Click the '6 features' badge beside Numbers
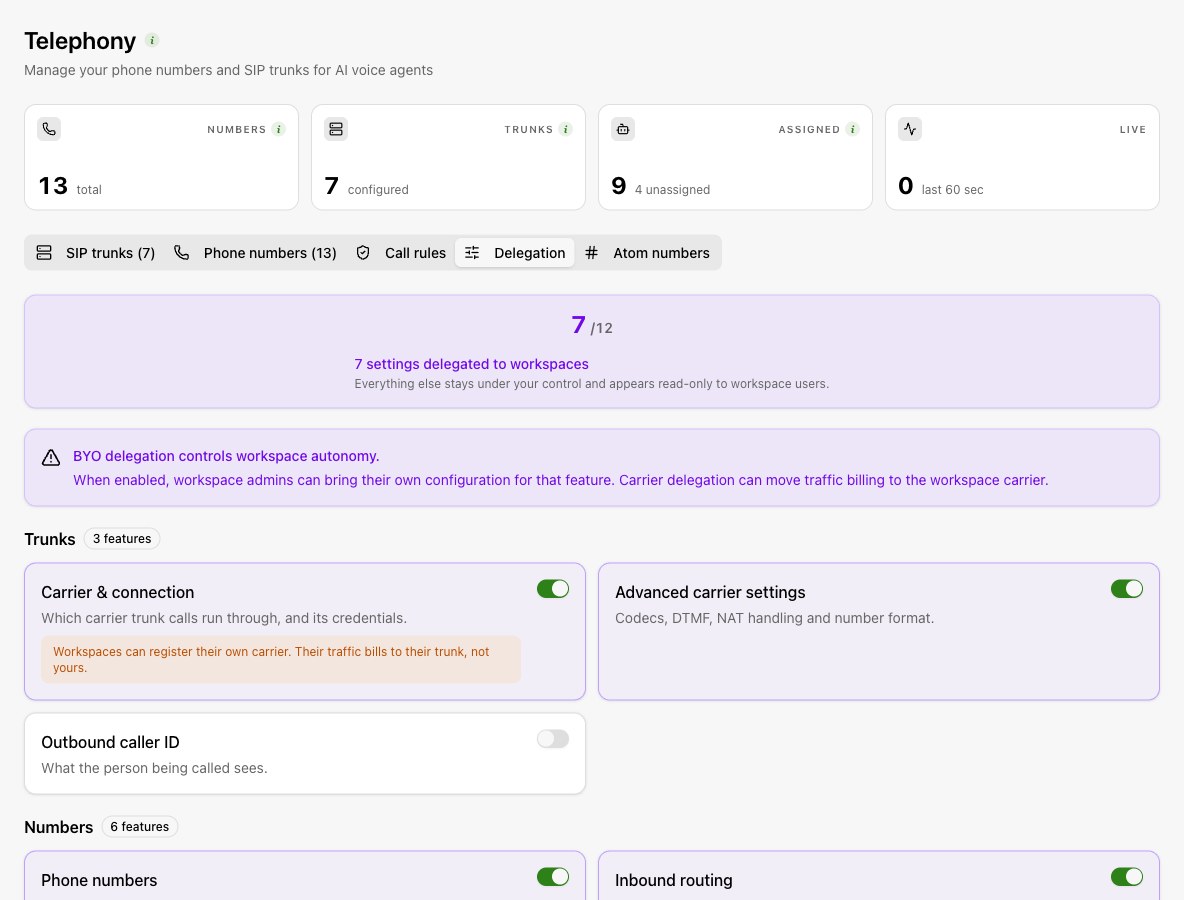Viewport: 1184px width, 900px height. pyautogui.click(x=140, y=827)
